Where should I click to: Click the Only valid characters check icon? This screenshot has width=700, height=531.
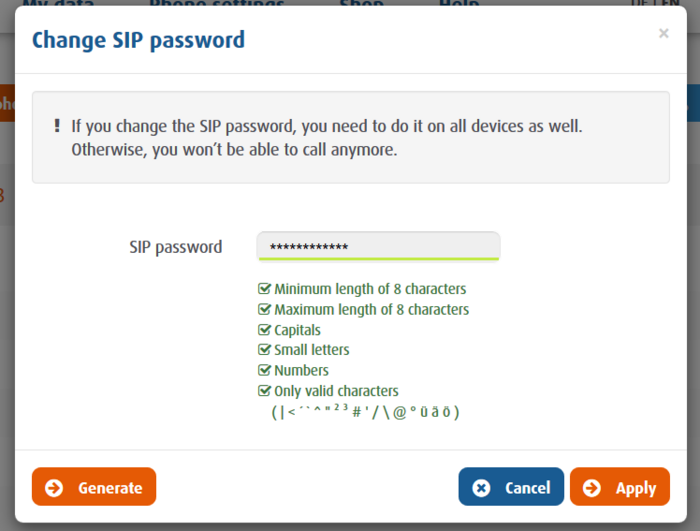(x=264, y=390)
